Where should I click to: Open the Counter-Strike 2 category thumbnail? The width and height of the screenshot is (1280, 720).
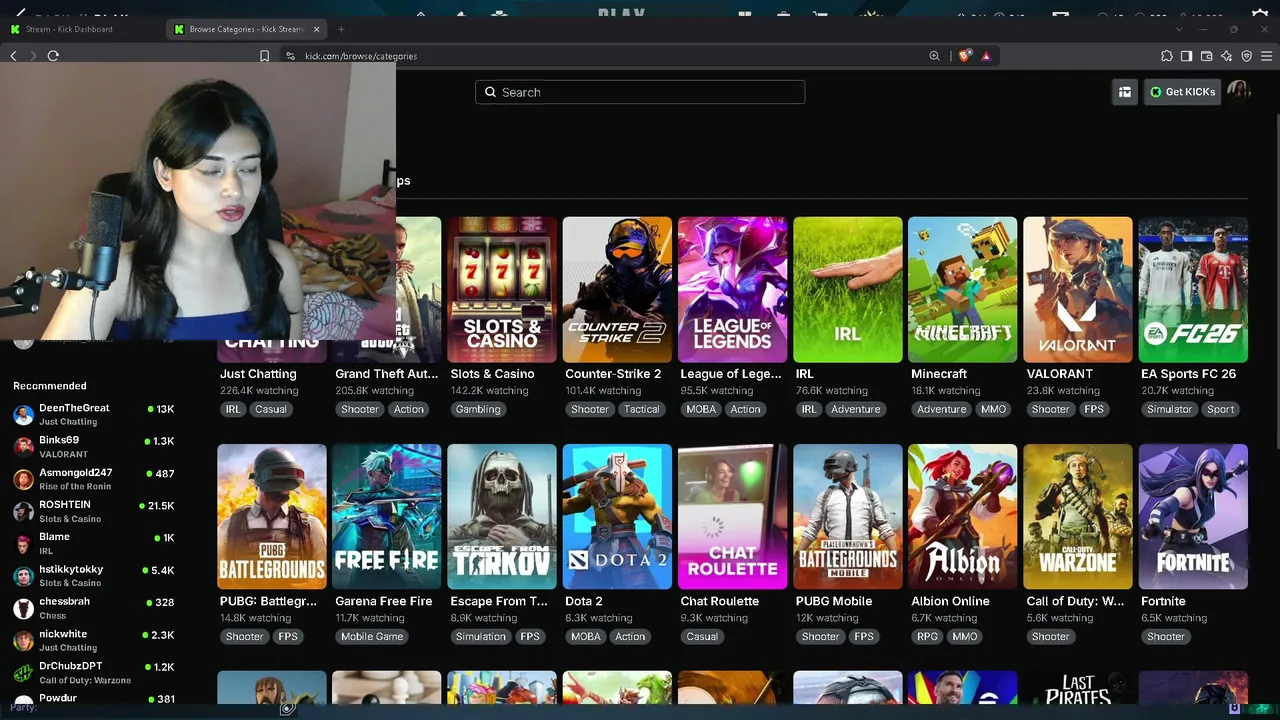pyautogui.click(x=617, y=290)
